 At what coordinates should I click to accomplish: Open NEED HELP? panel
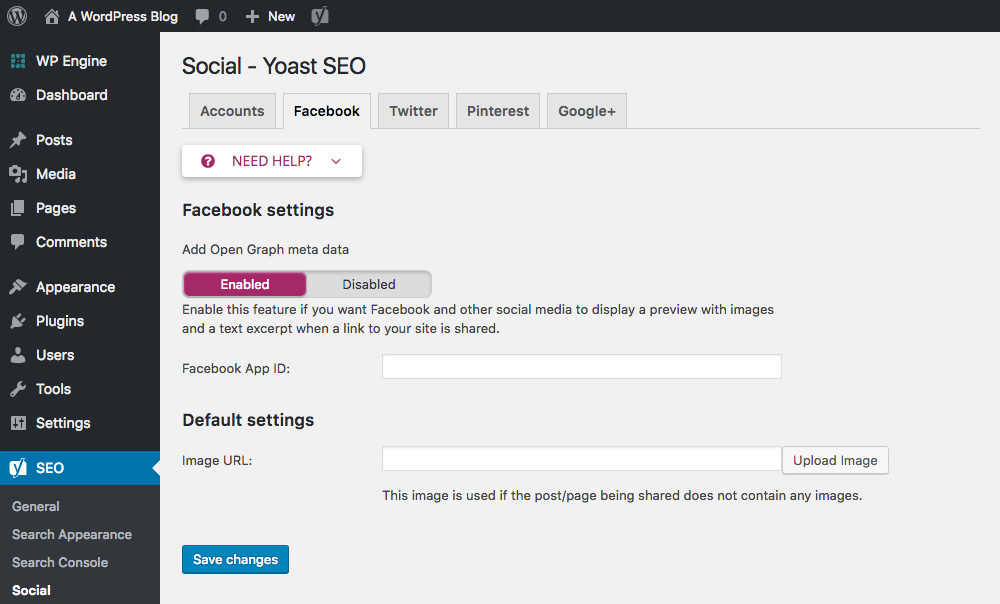click(x=272, y=161)
